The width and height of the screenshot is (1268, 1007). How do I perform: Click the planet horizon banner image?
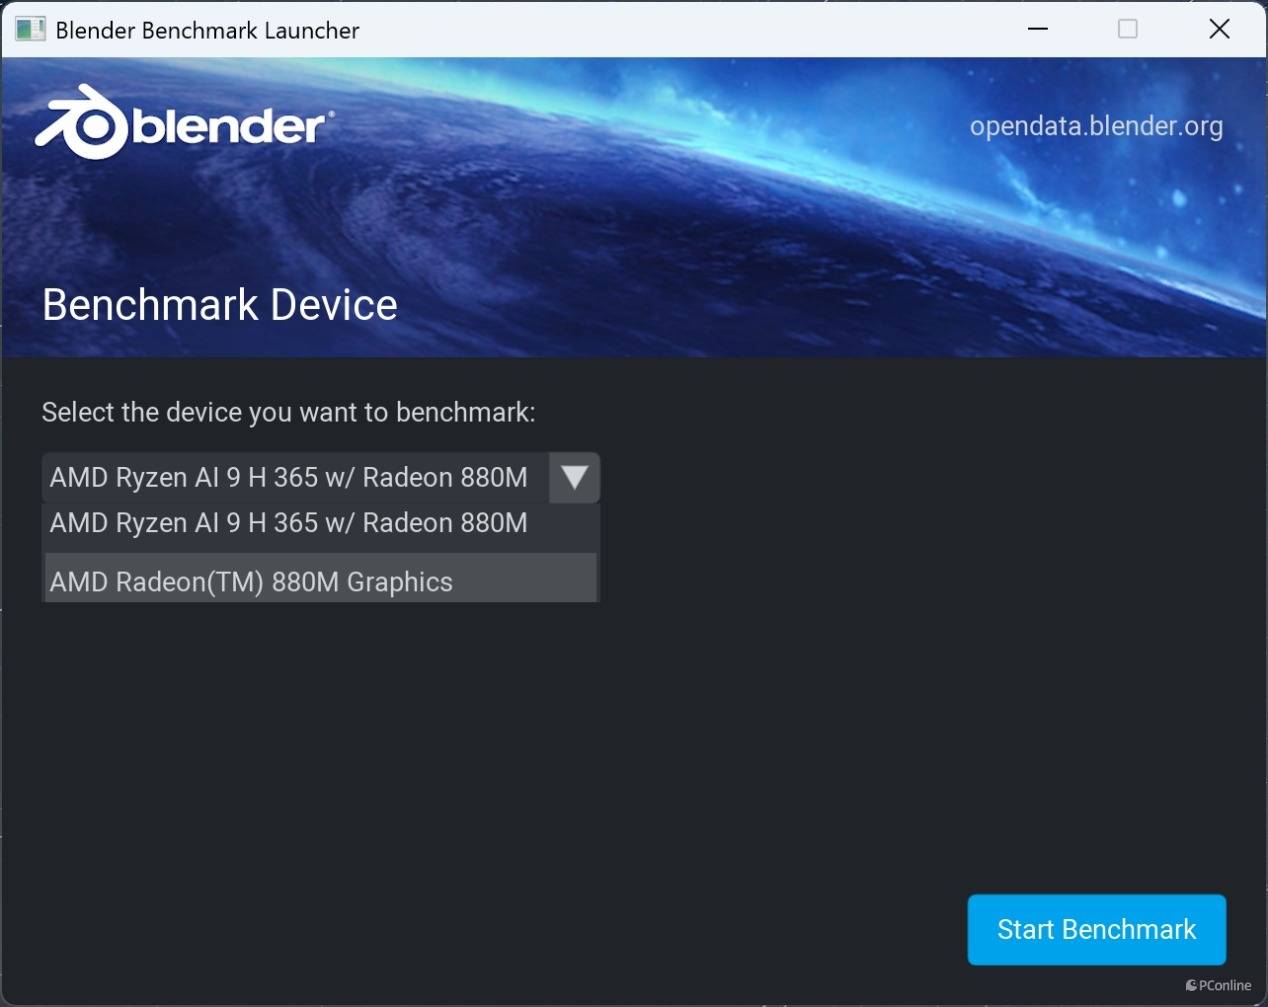coord(700,220)
